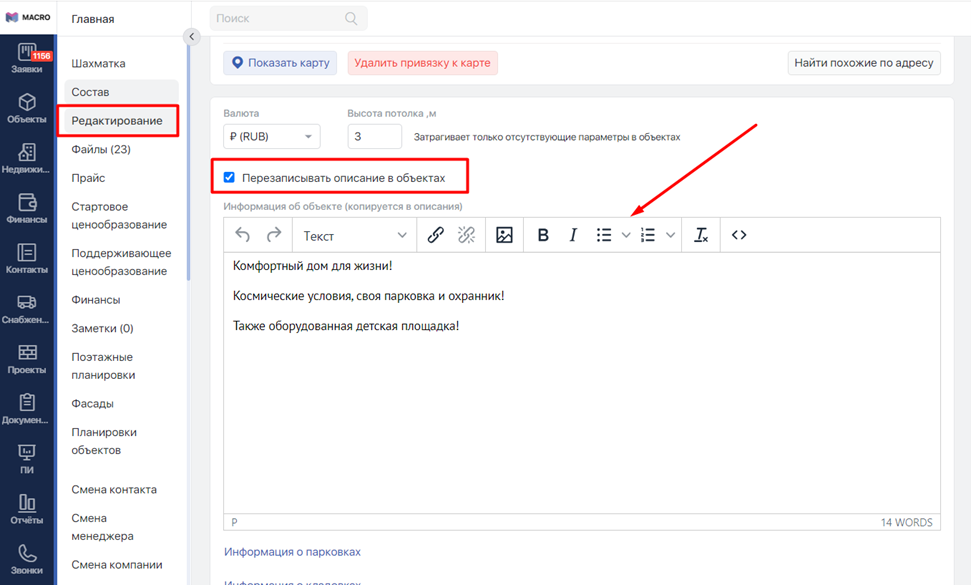Insert an image using the image icon
971x585 pixels.
(x=504, y=235)
